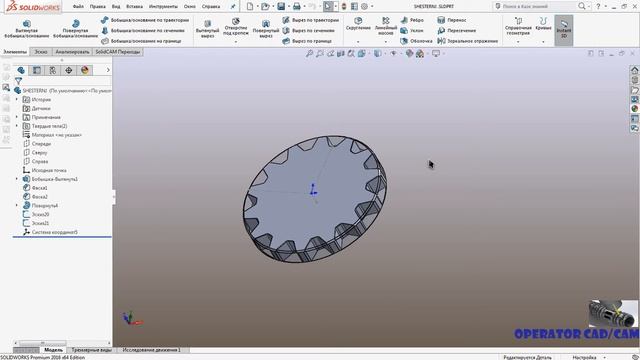Select the Оболочка shell tool
The height and width of the screenshot is (360, 640).
pyautogui.click(x=416, y=41)
